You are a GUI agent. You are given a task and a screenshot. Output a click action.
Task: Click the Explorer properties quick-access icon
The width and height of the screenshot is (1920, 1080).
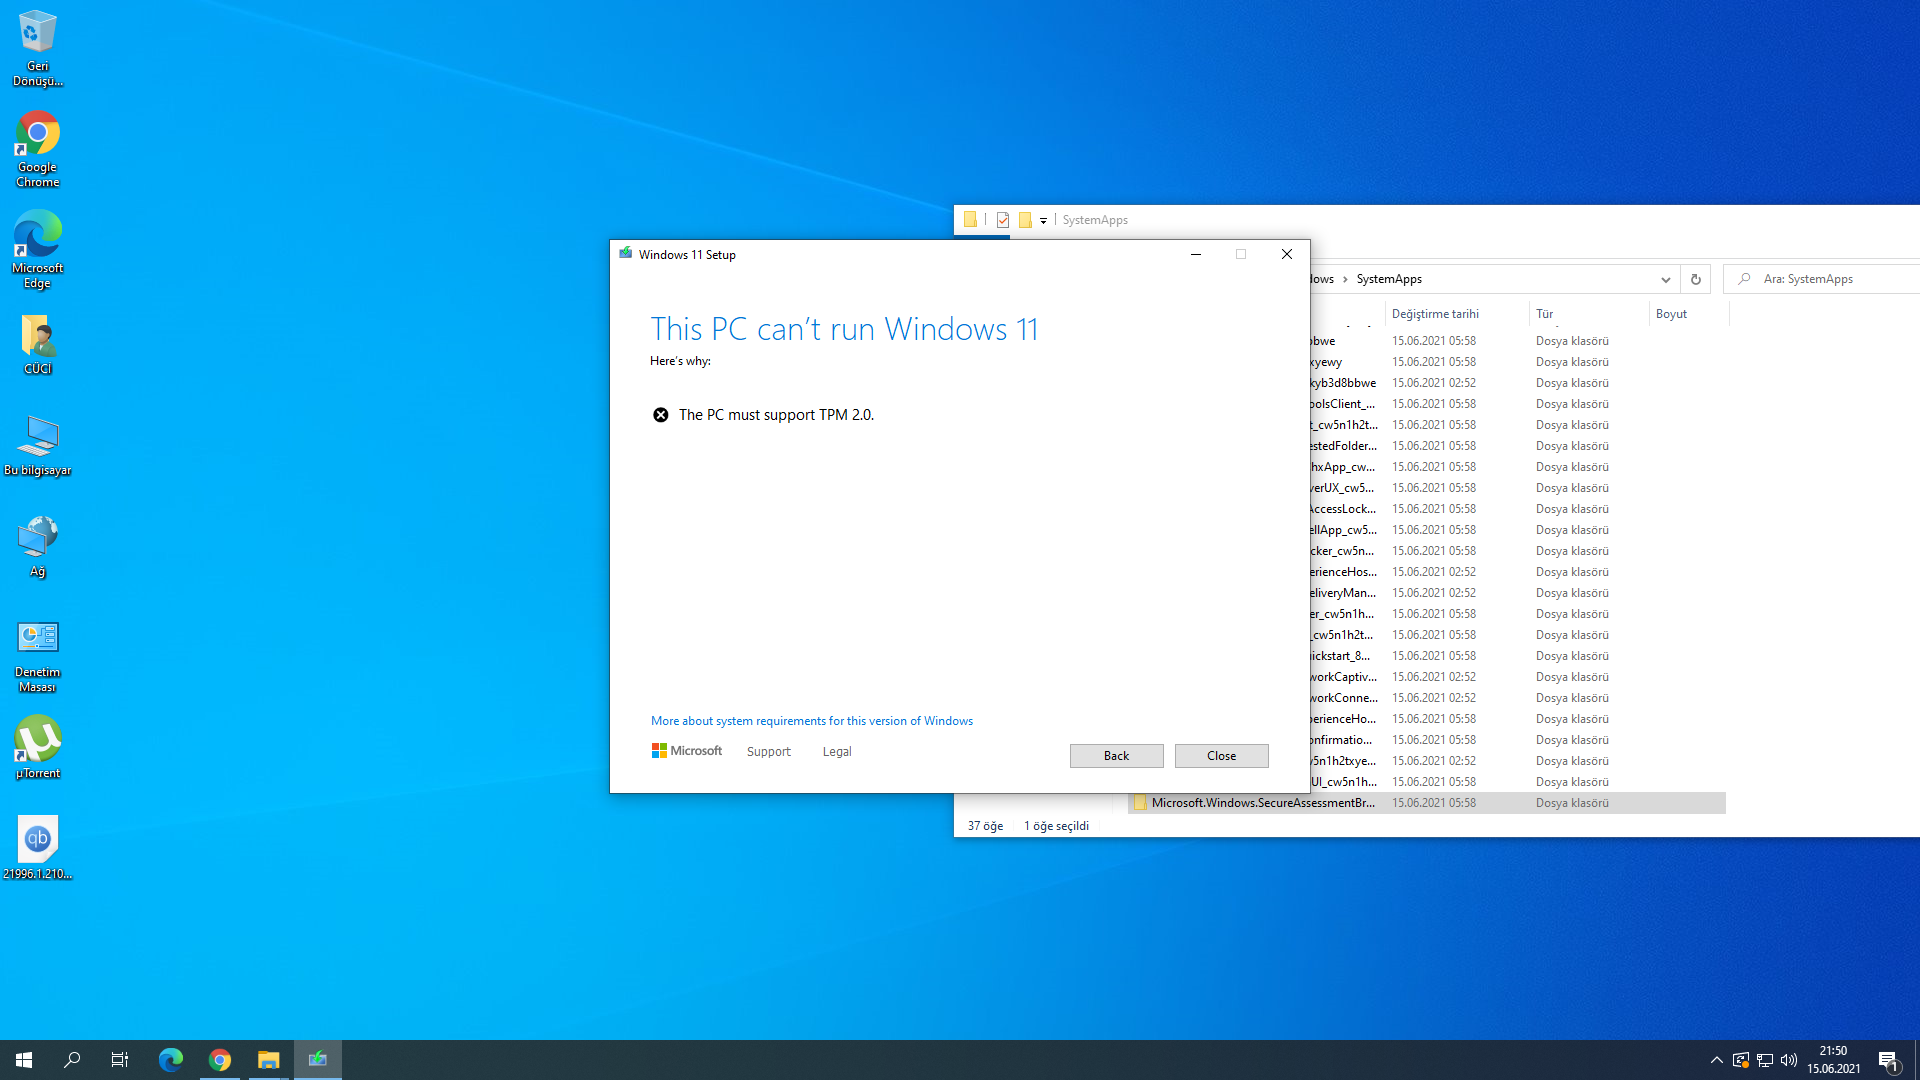pyautogui.click(x=1003, y=220)
